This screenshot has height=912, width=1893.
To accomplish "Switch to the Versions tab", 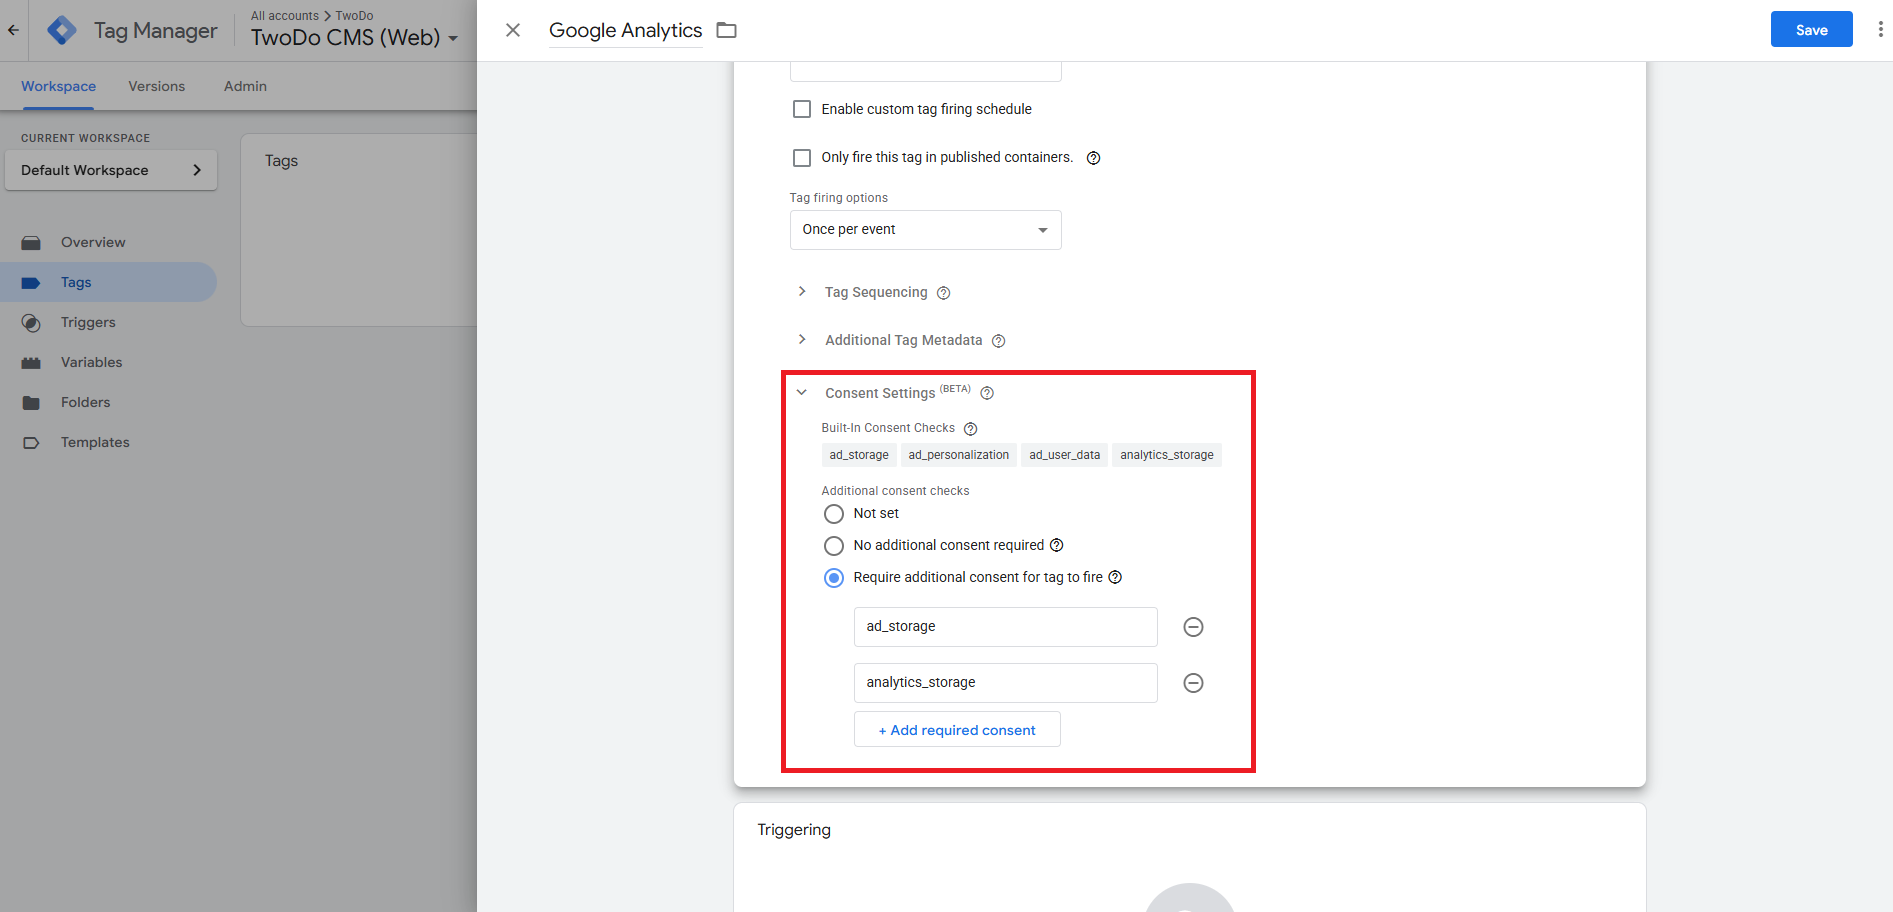I will pyautogui.click(x=156, y=86).
